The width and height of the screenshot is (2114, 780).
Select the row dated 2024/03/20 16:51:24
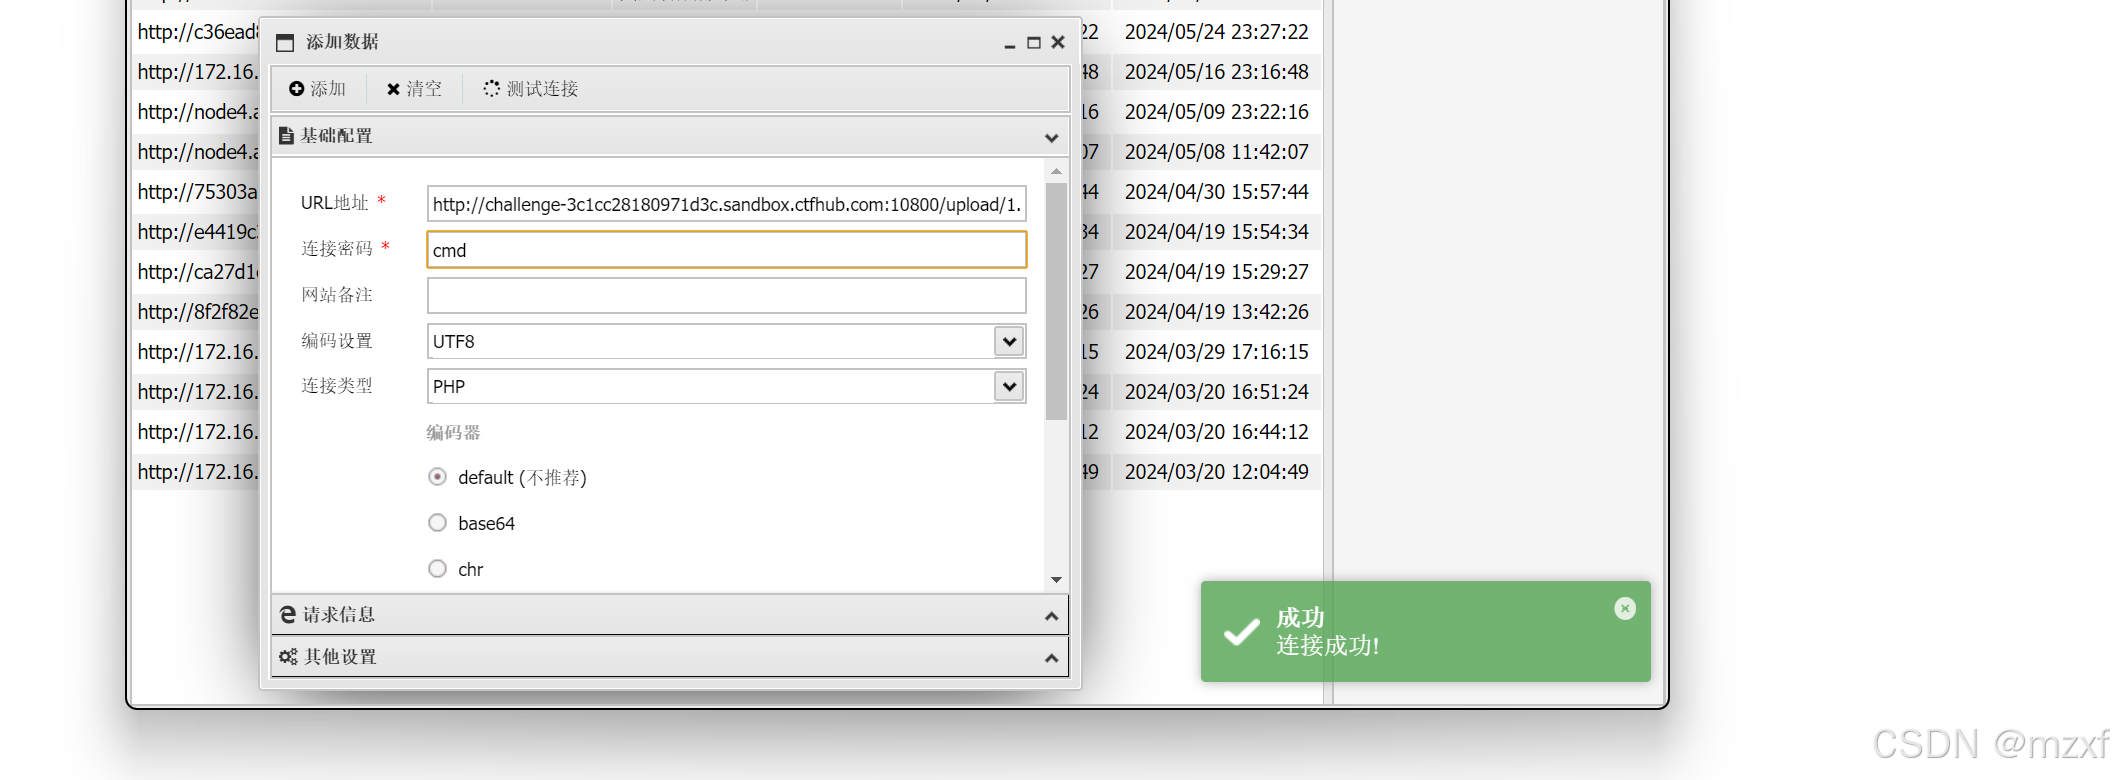click(1216, 392)
